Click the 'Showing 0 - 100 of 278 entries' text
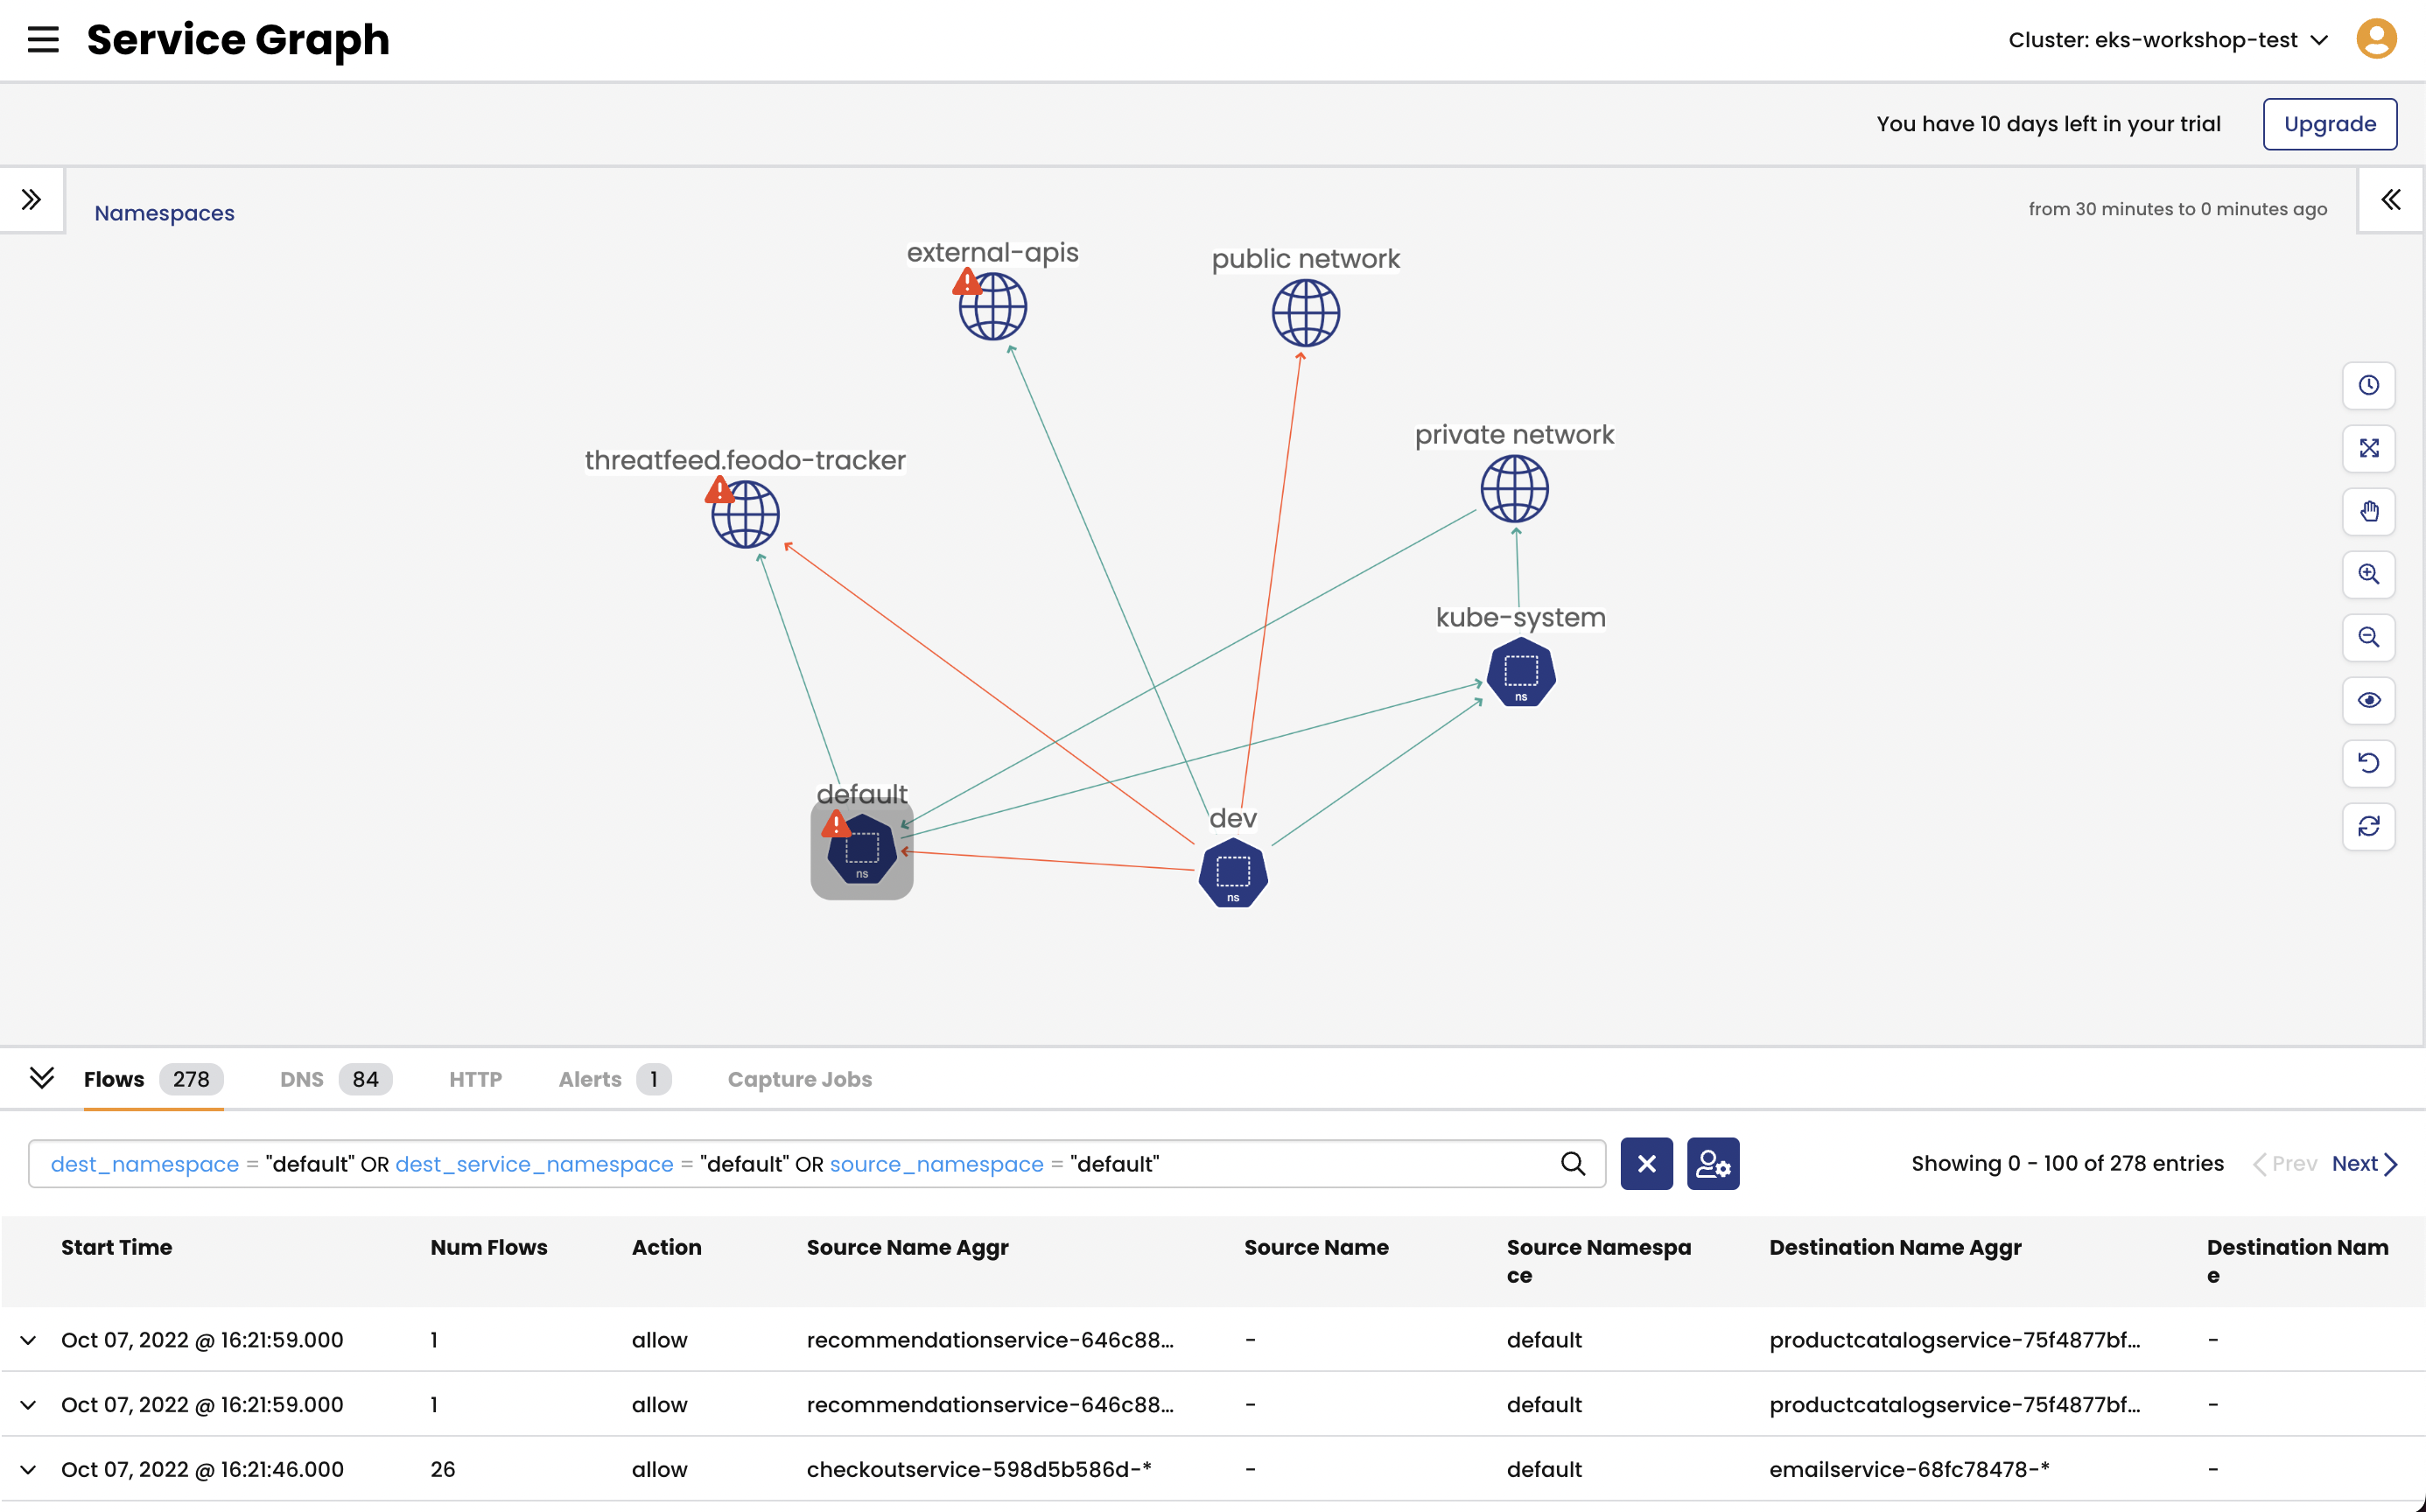This screenshot has width=2426, height=1512. pos(2067,1164)
